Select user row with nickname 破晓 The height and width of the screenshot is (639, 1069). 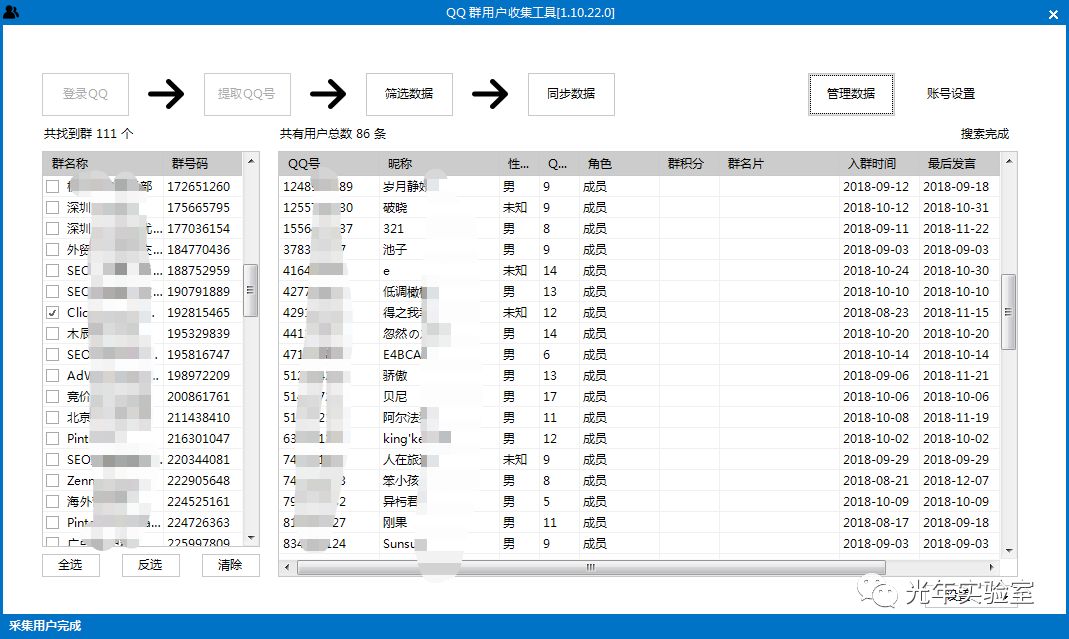(639, 207)
